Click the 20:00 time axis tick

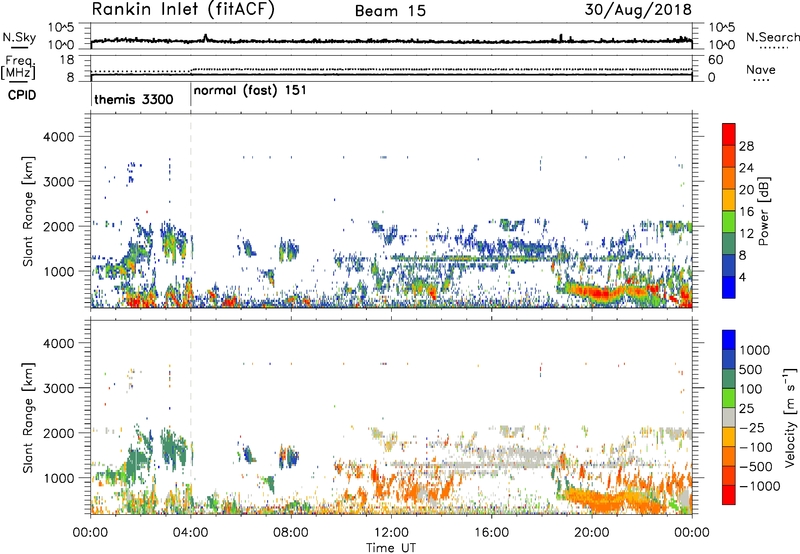point(591,533)
